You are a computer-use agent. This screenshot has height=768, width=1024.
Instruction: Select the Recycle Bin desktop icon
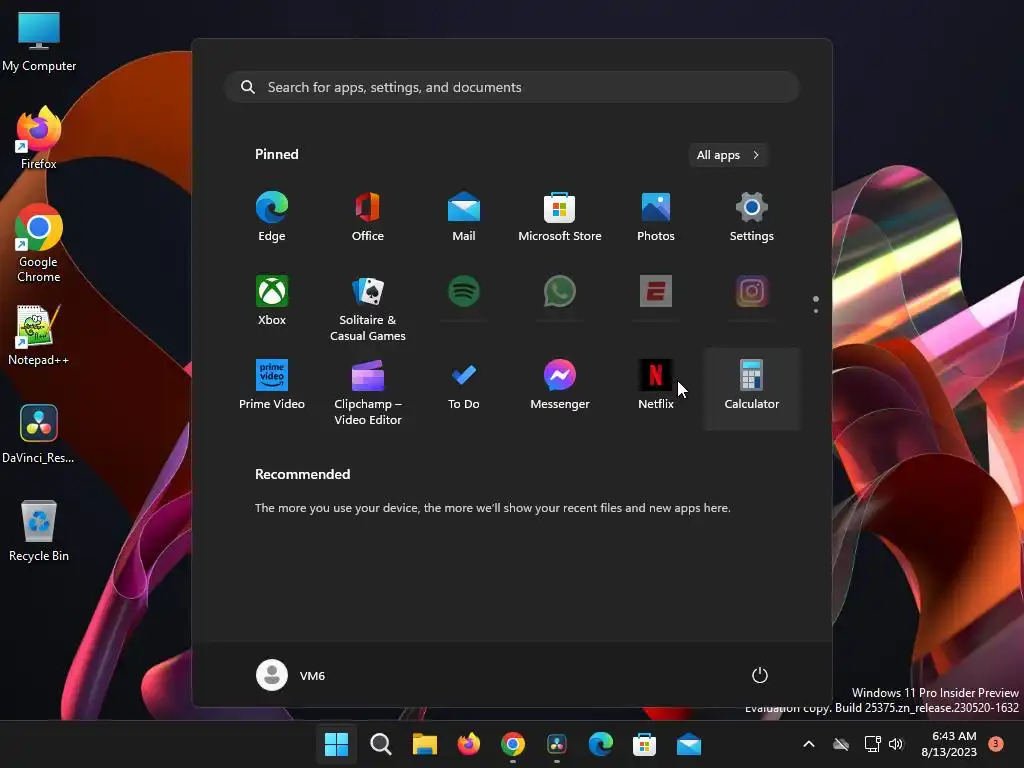(x=39, y=531)
